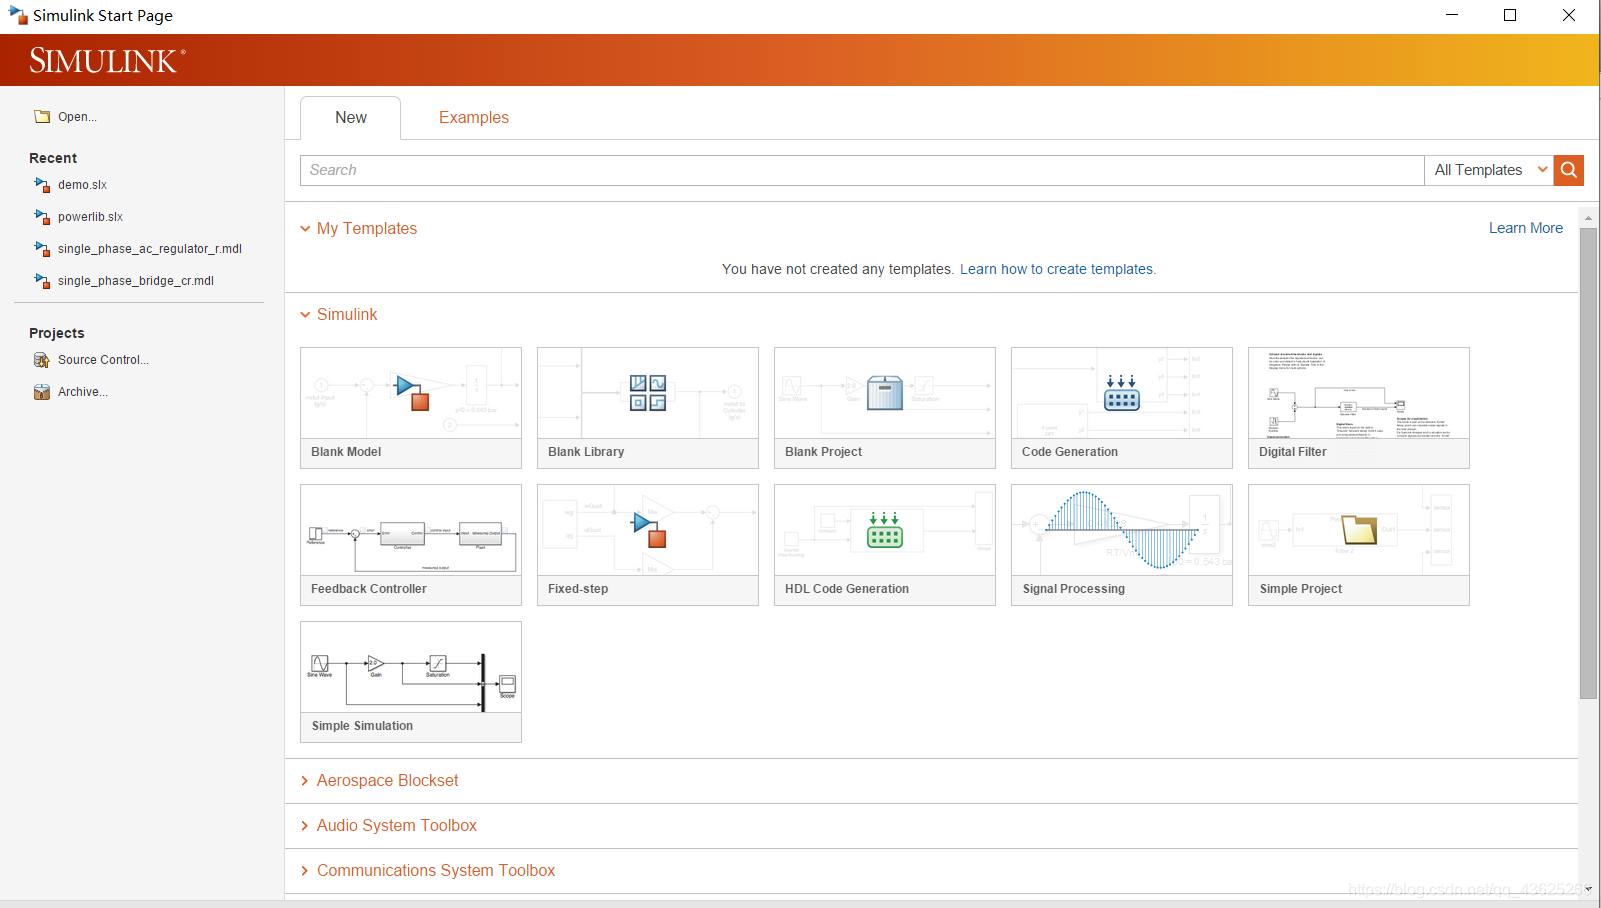This screenshot has height=908, width=1601.
Task: Click the scrollbar down arrow
Action: tap(1588, 888)
